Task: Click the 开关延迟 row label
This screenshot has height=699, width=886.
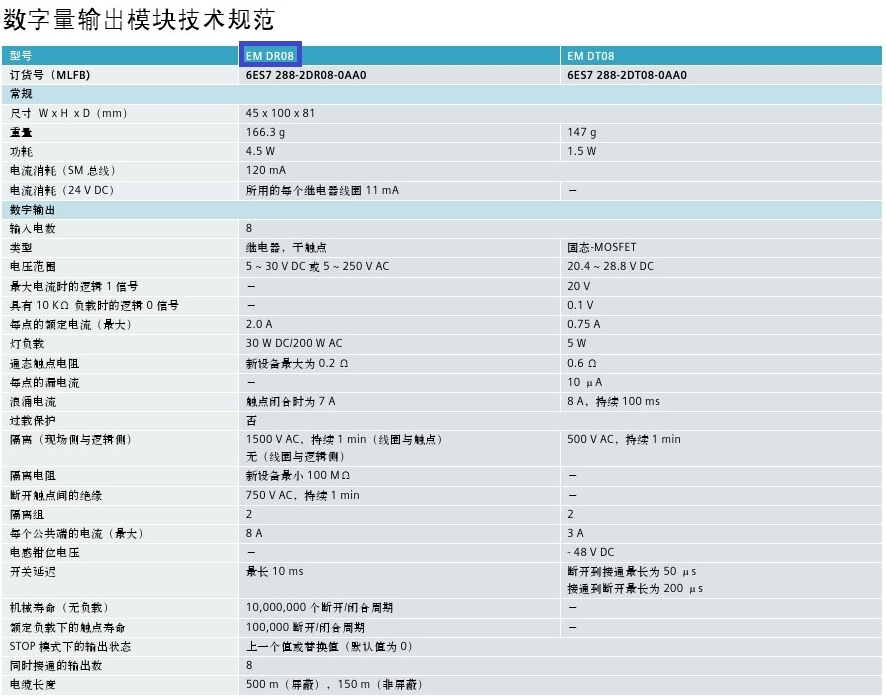Action: 32,571
